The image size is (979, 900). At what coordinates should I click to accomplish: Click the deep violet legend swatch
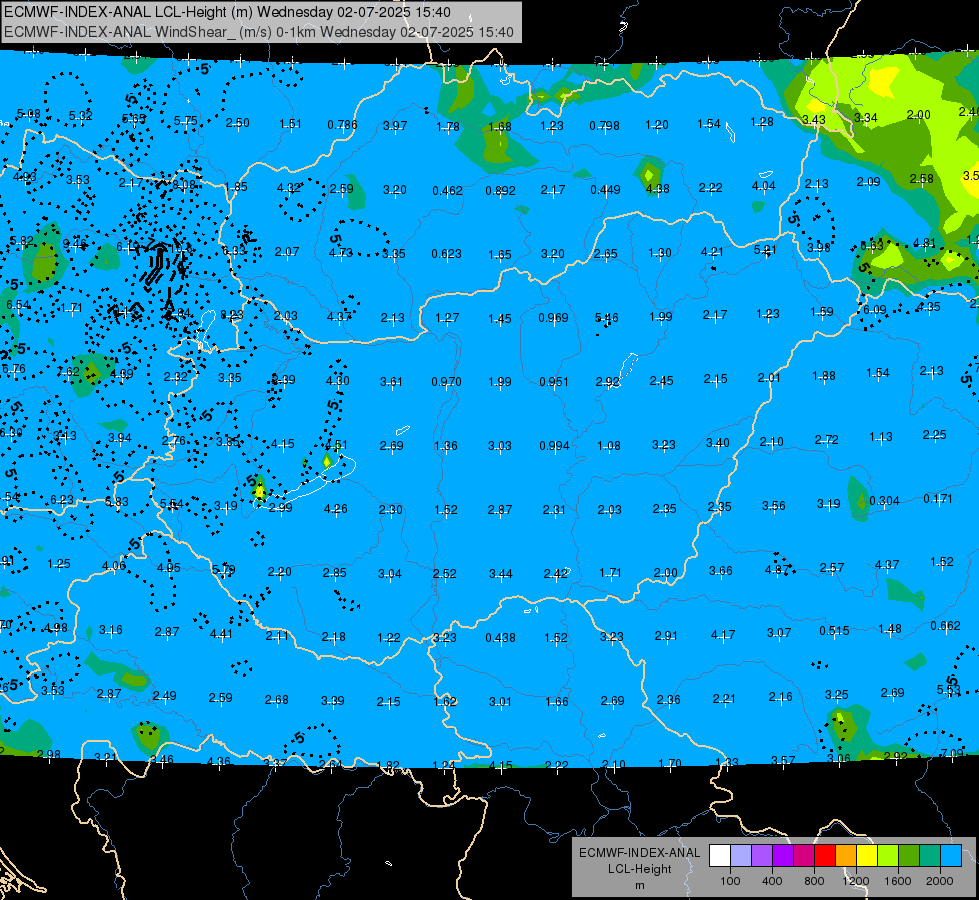pos(783,855)
